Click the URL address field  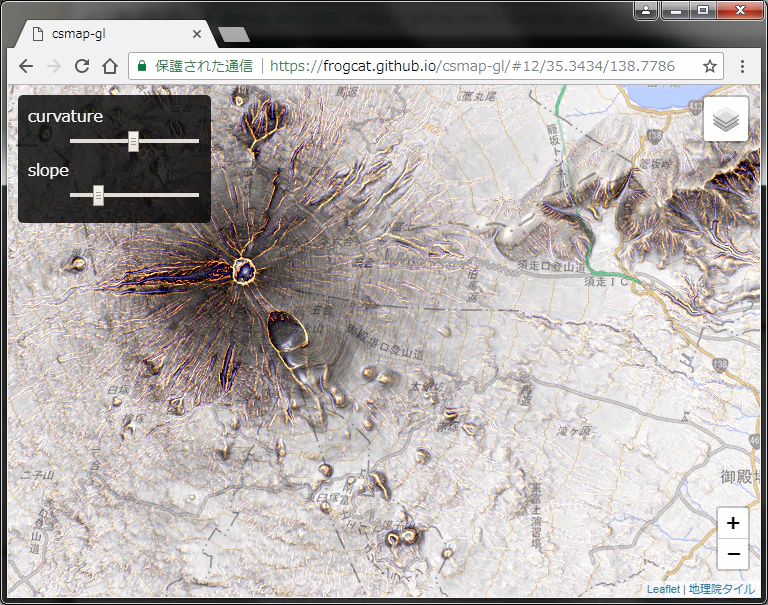pos(425,66)
